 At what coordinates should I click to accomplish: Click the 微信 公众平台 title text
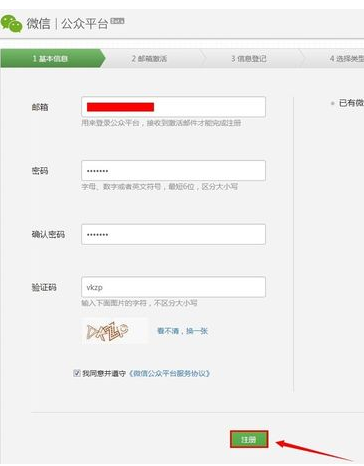click(68, 24)
